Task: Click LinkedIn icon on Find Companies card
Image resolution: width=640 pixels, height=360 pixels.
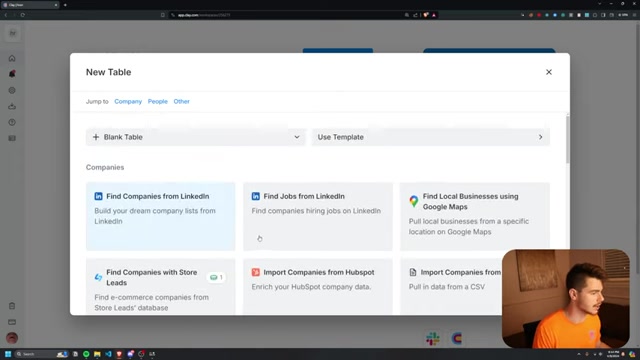Action: [98, 196]
